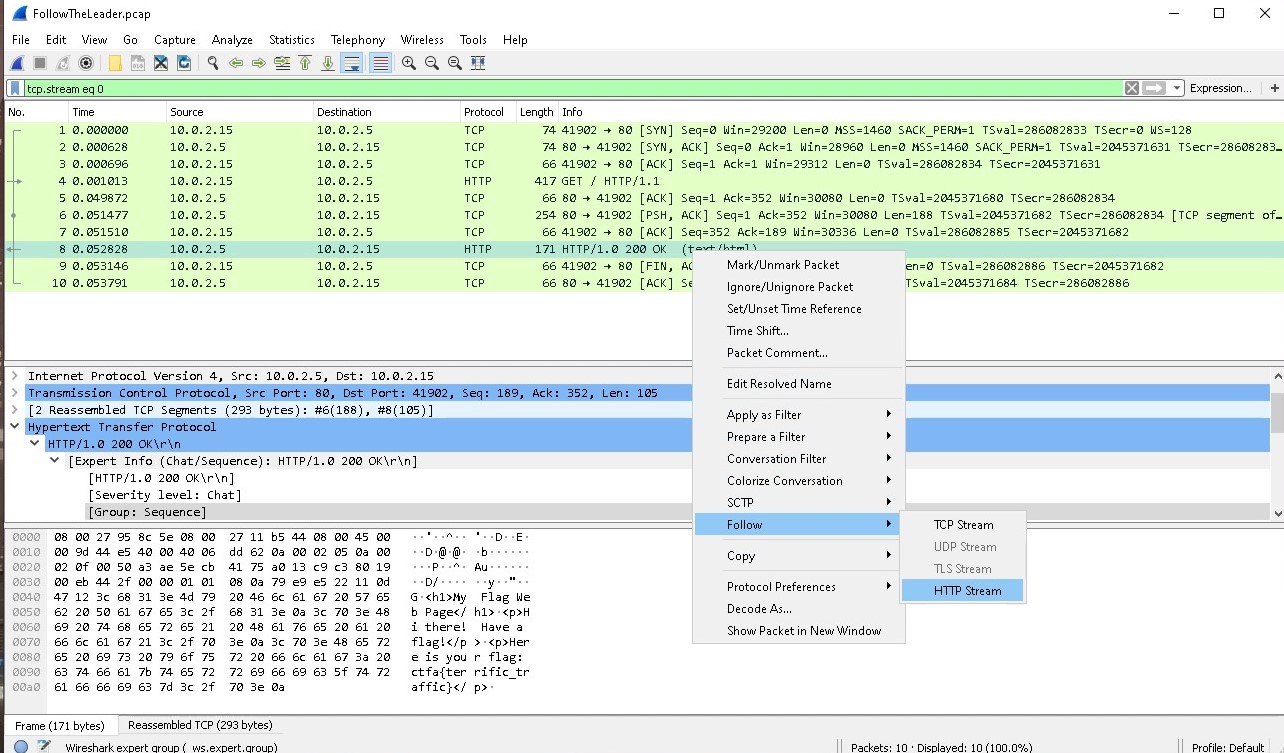Toggle auto-scroll during live capture
The height and width of the screenshot is (753, 1284).
[x=352, y=63]
